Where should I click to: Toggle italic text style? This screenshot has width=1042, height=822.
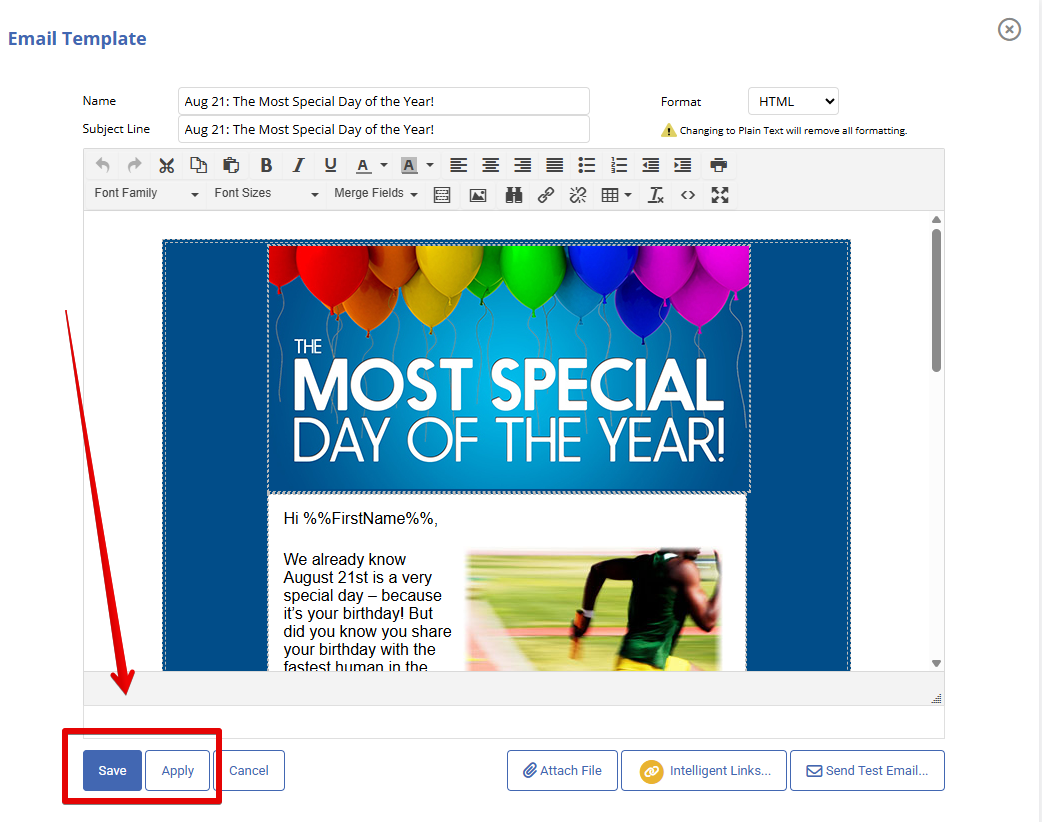(x=298, y=165)
